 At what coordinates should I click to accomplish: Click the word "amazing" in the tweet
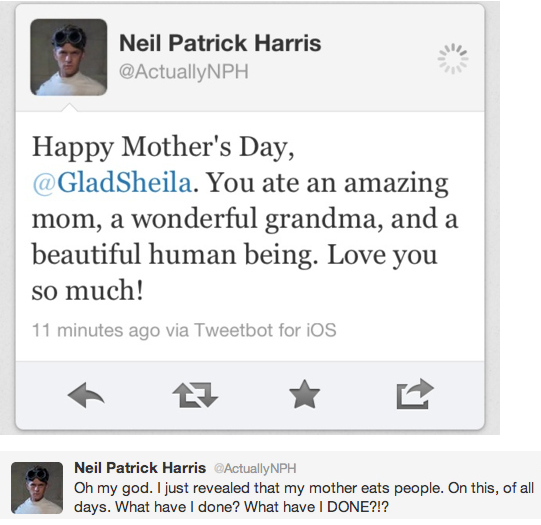396,185
